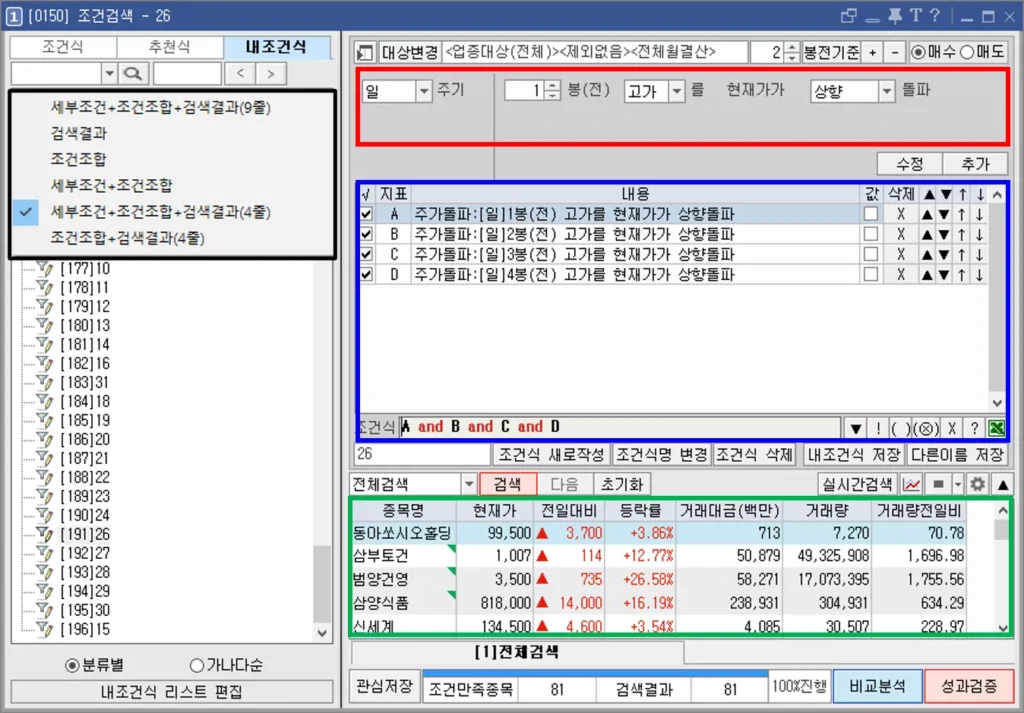The width and height of the screenshot is (1024, 713).
Task: Delete condition row C with X
Action: point(901,255)
